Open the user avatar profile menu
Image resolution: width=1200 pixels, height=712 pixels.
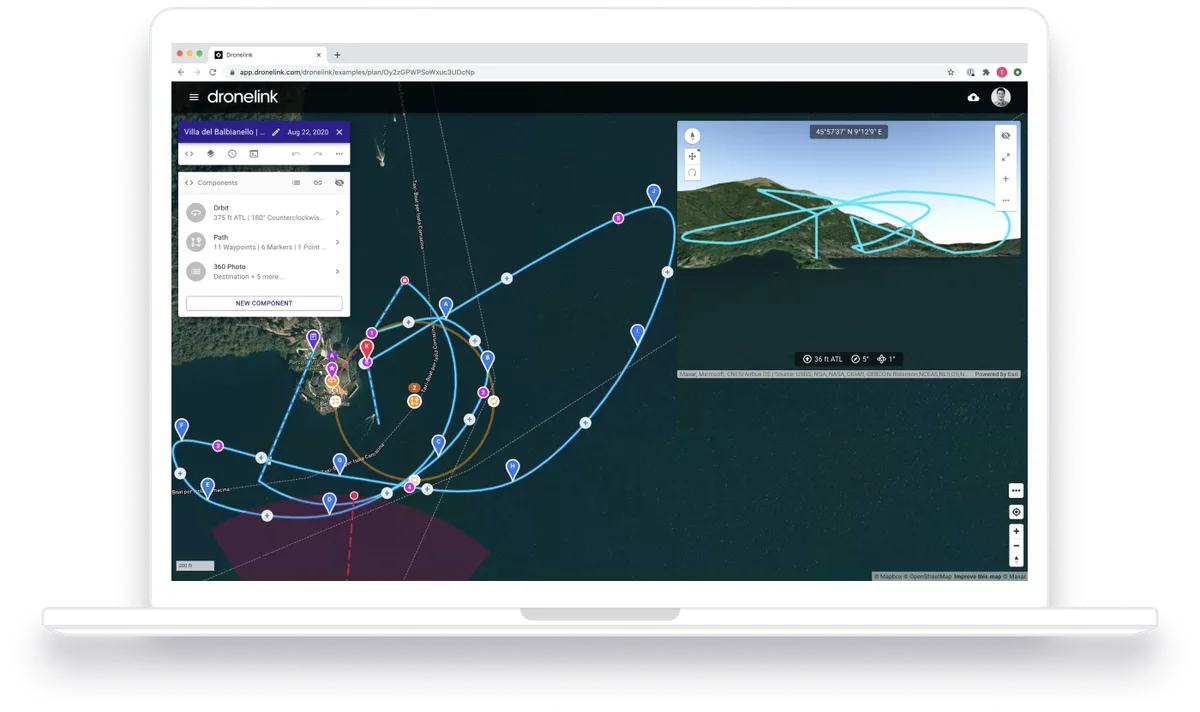pos(1001,97)
